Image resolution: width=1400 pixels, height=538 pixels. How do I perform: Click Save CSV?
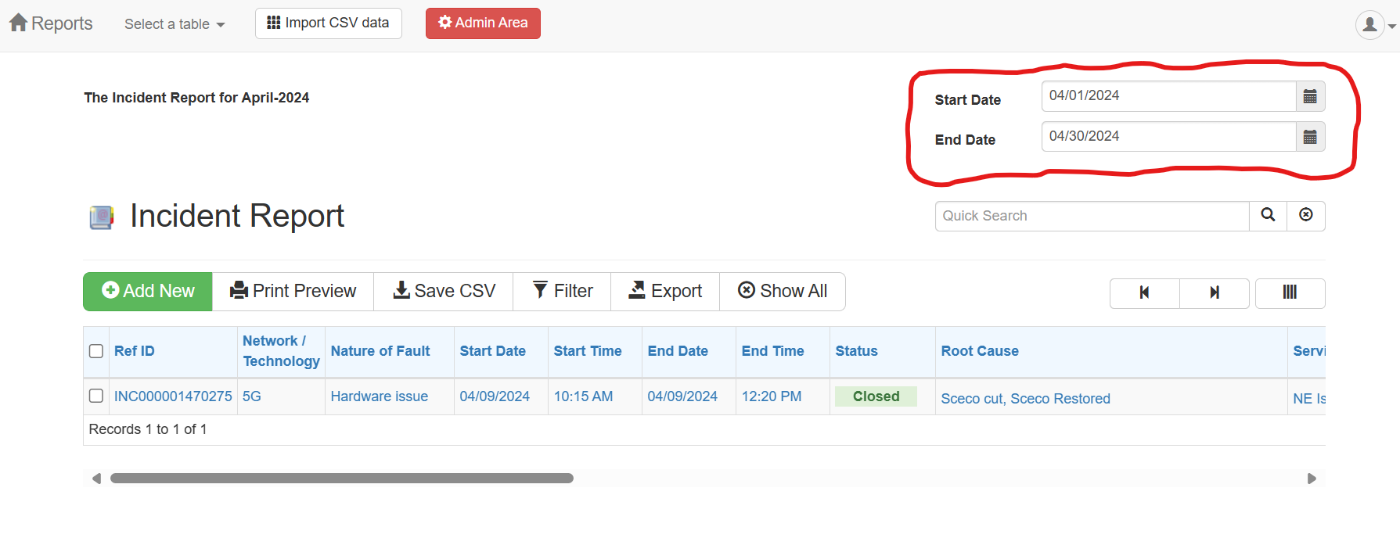click(x=443, y=291)
